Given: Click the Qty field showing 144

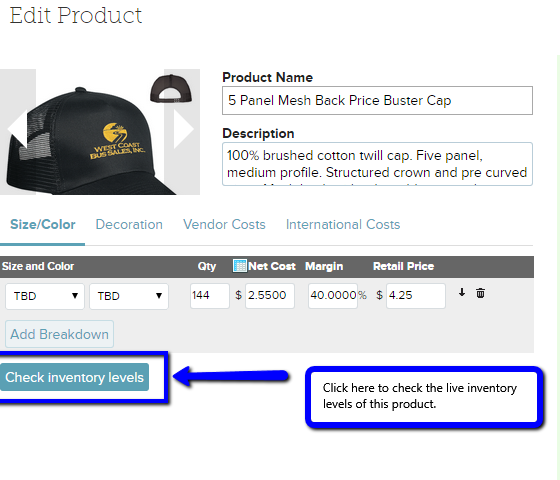Looking at the screenshot, I should pos(210,296).
